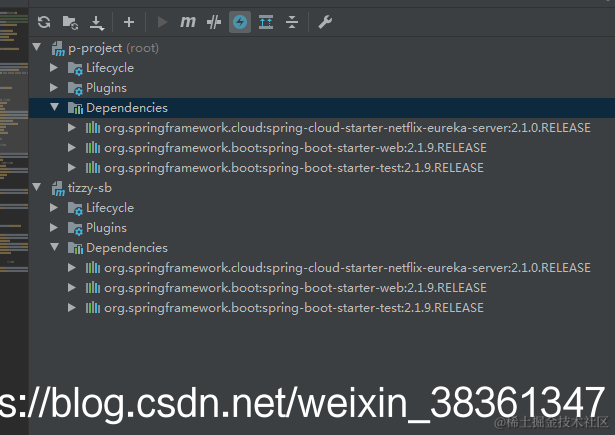Click Collapse All toolbar icon
615x435 pixels.
point(292,22)
